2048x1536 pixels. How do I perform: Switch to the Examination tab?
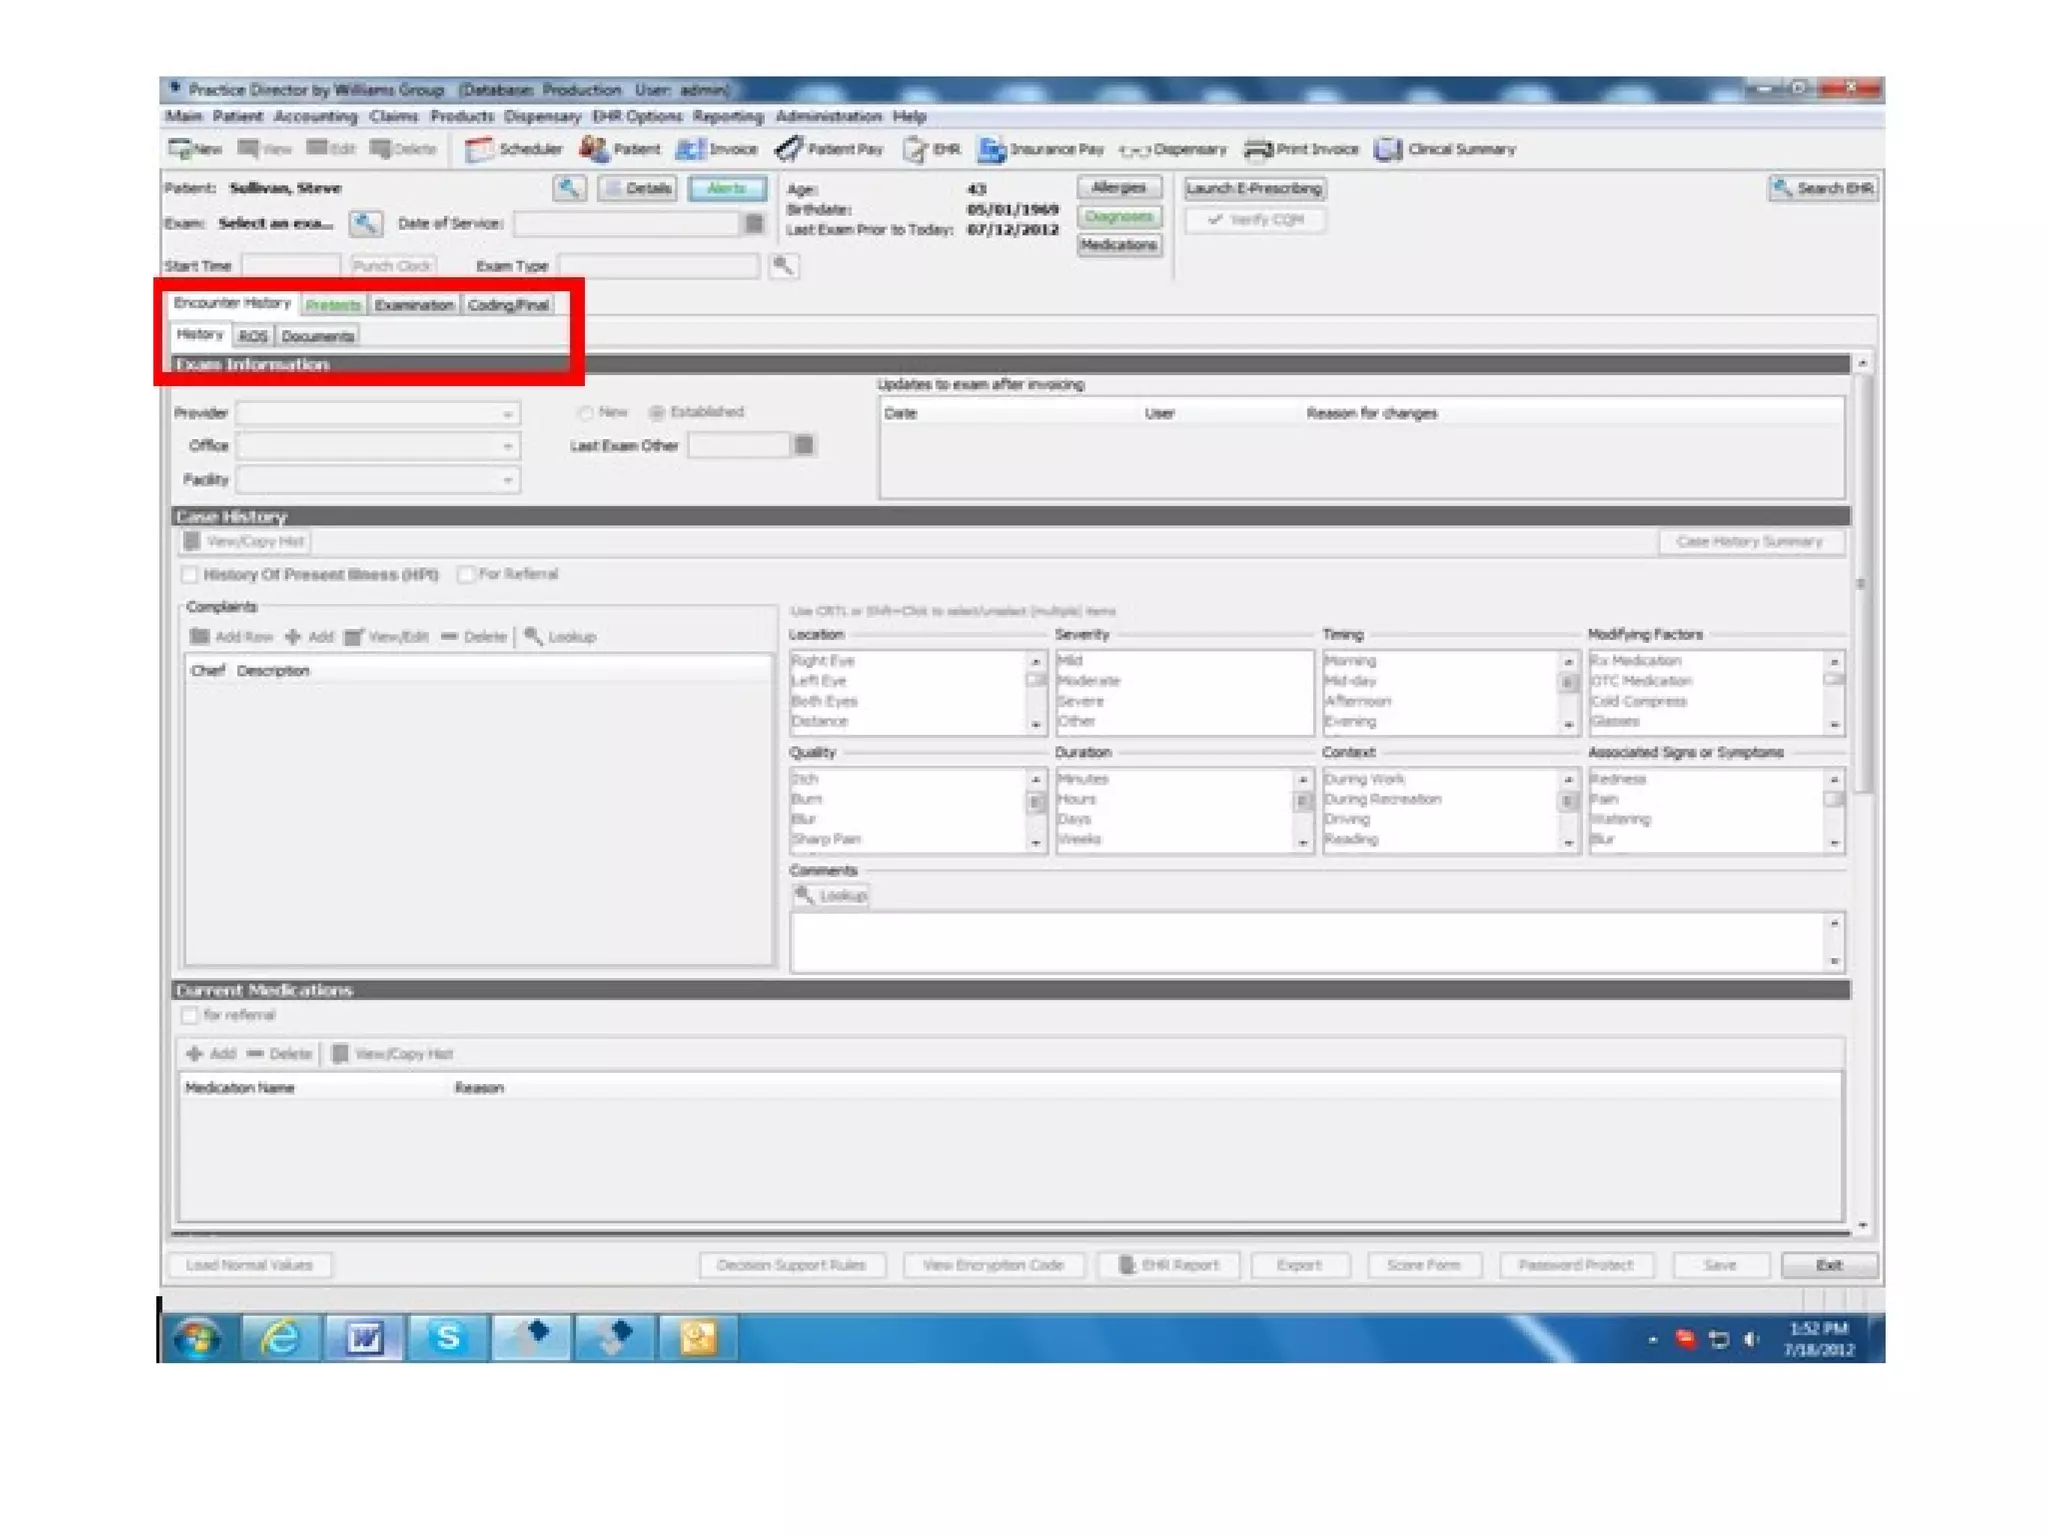pyautogui.click(x=414, y=305)
